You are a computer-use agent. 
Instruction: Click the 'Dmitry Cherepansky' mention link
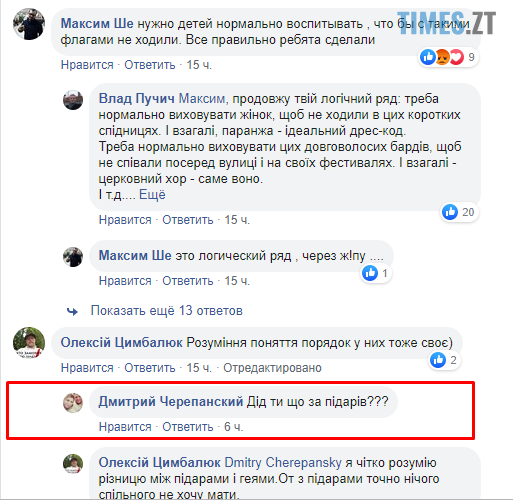click(x=283, y=463)
